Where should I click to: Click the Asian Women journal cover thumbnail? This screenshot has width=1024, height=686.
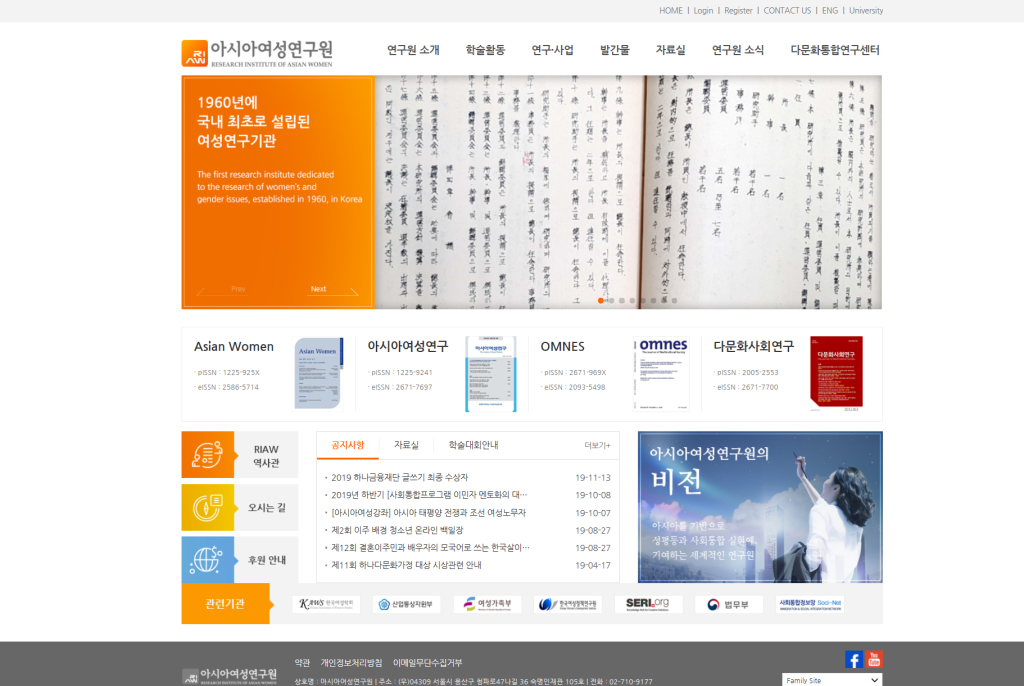(x=318, y=373)
